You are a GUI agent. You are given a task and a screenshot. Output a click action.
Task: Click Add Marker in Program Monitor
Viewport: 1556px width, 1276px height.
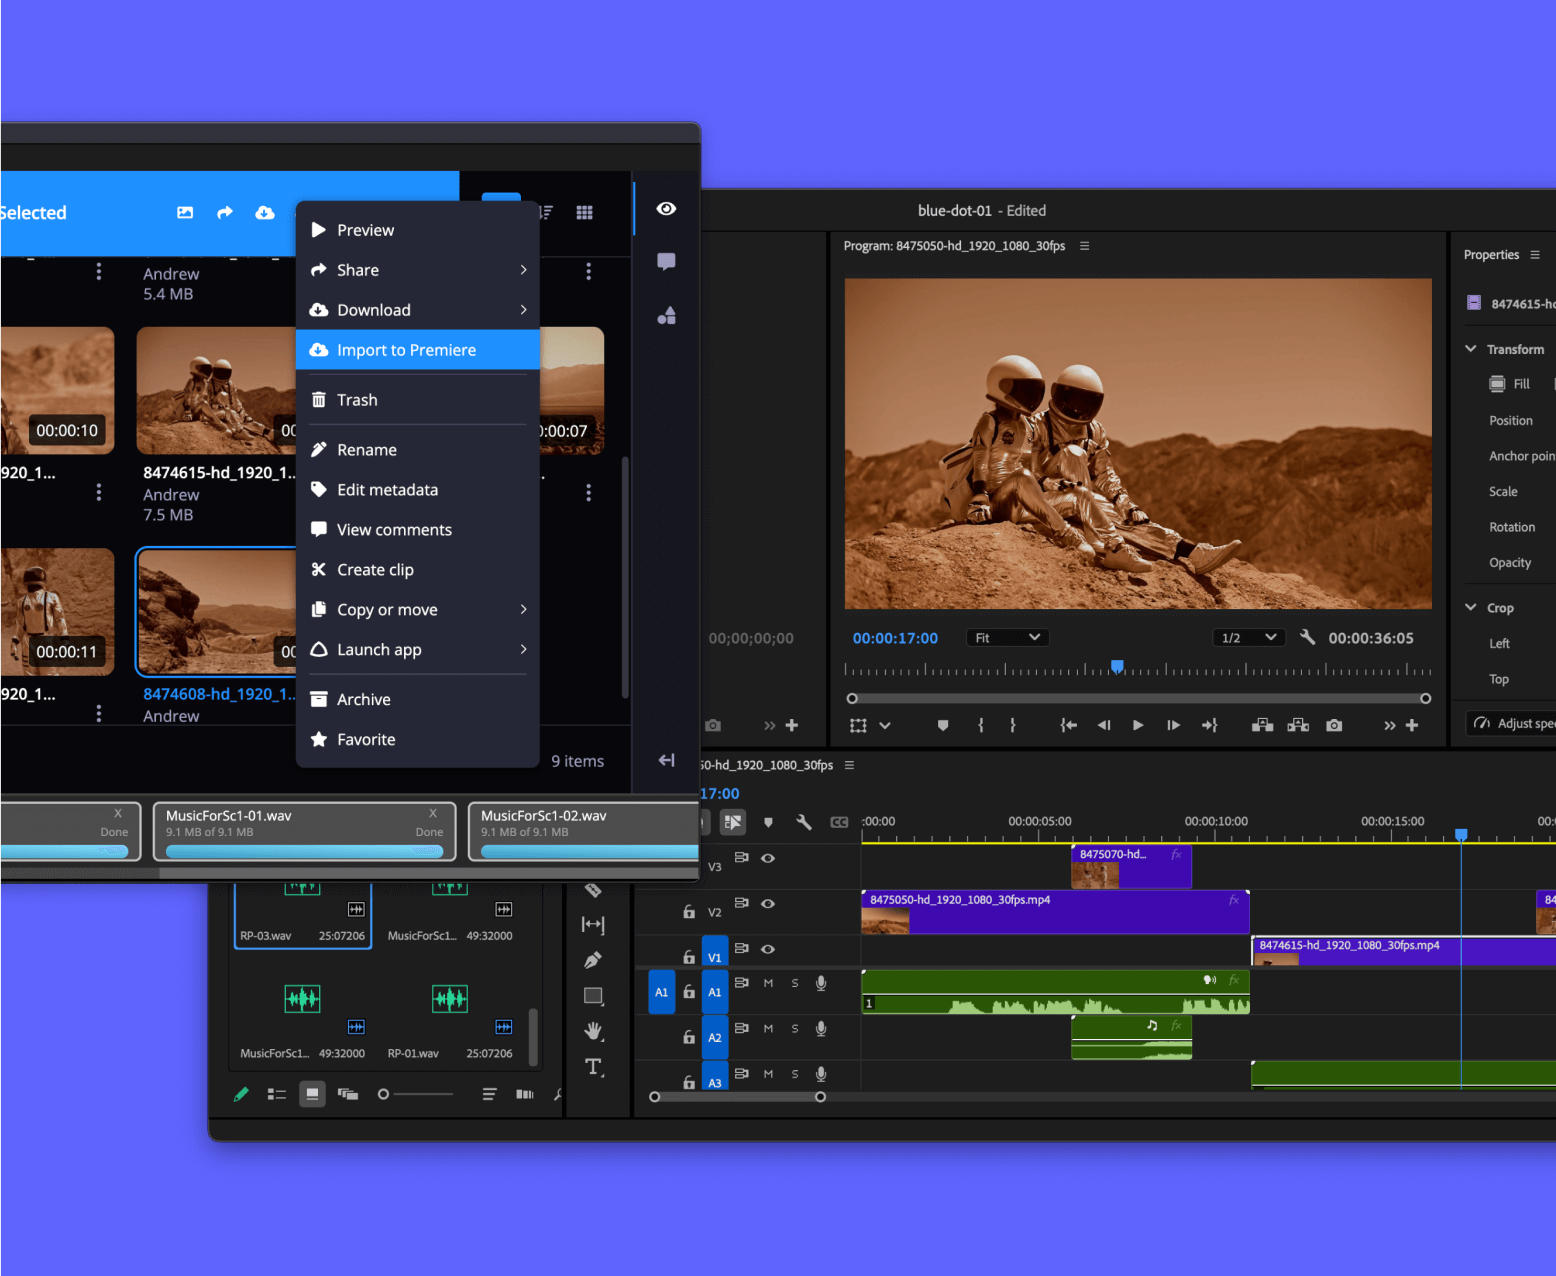click(x=943, y=725)
